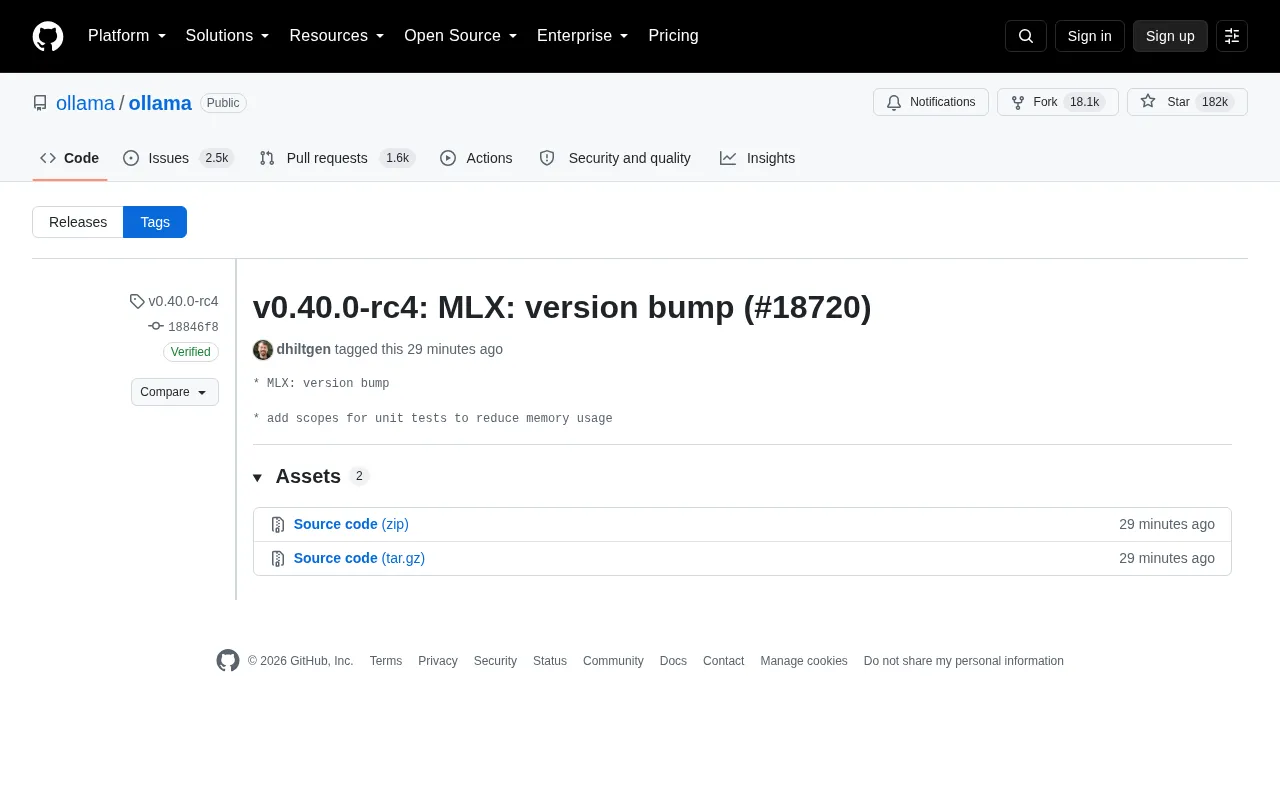Switch to the Issues tab
This screenshot has height=800, width=1280.
(x=178, y=158)
